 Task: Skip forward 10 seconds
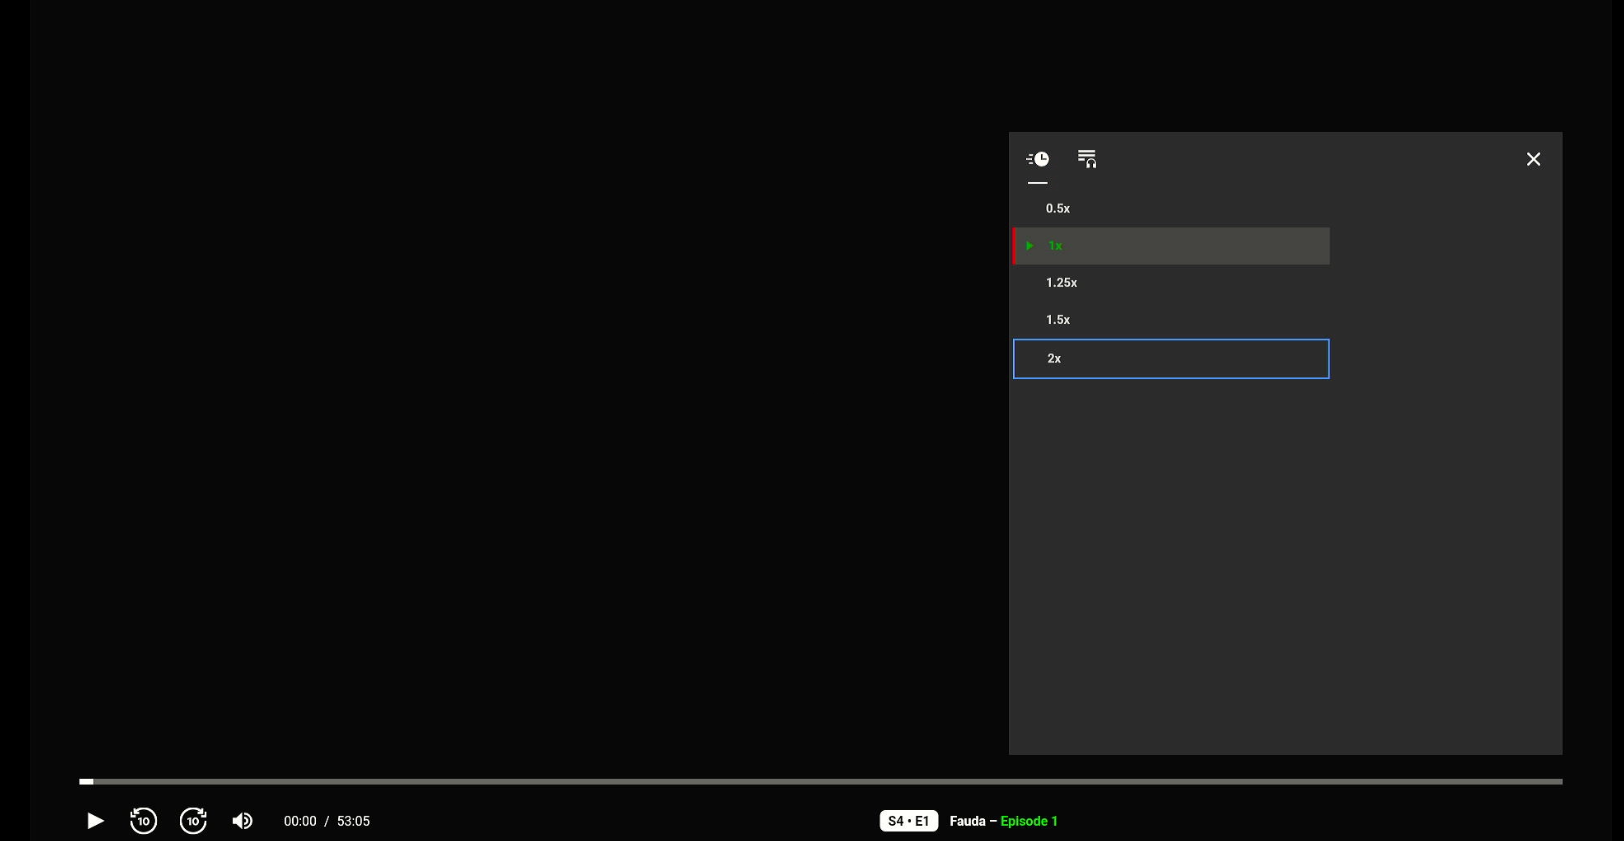[x=193, y=821]
